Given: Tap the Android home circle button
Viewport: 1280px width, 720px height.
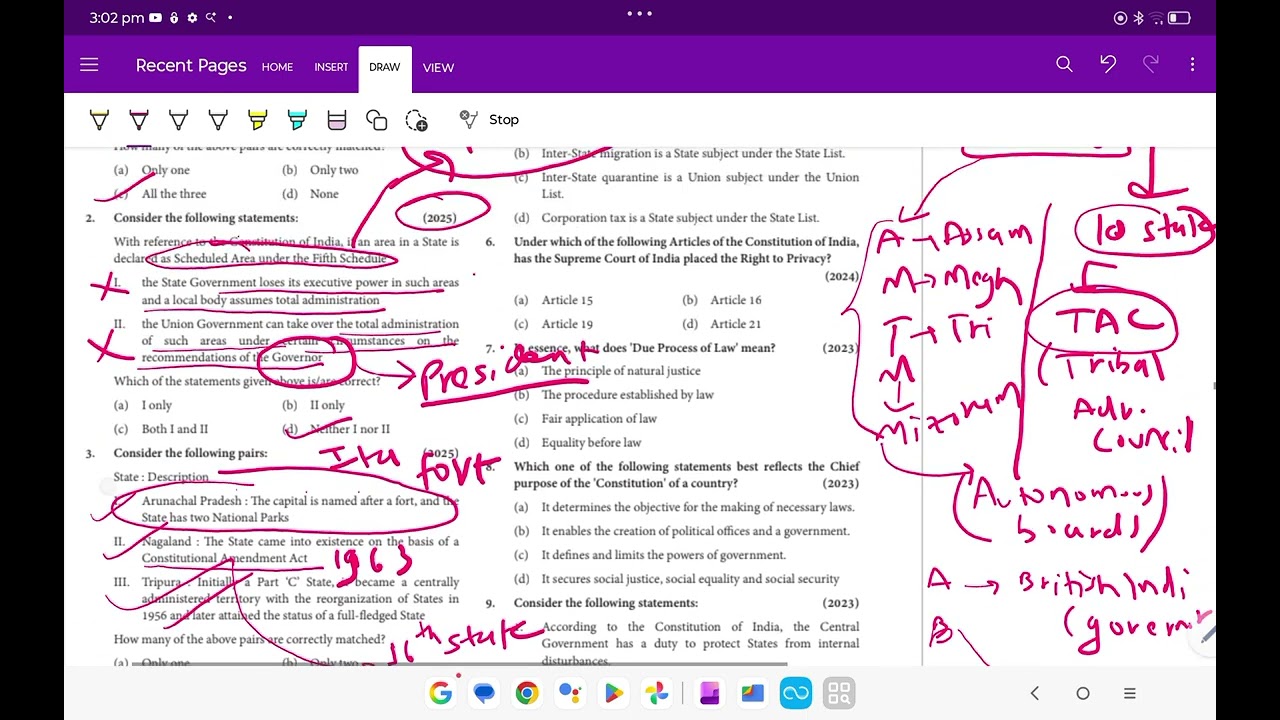Looking at the screenshot, I should (x=1082, y=693).
